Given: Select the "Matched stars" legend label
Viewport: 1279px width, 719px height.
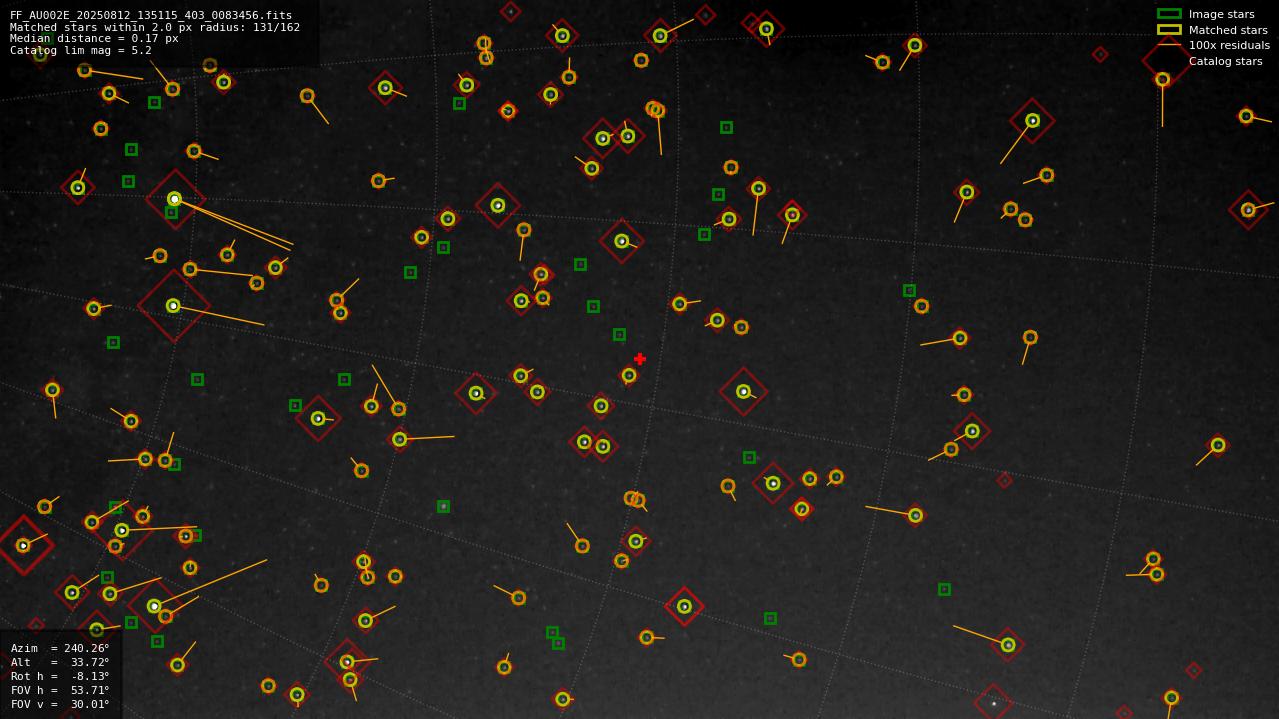Looking at the screenshot, I should [1228, 30].
